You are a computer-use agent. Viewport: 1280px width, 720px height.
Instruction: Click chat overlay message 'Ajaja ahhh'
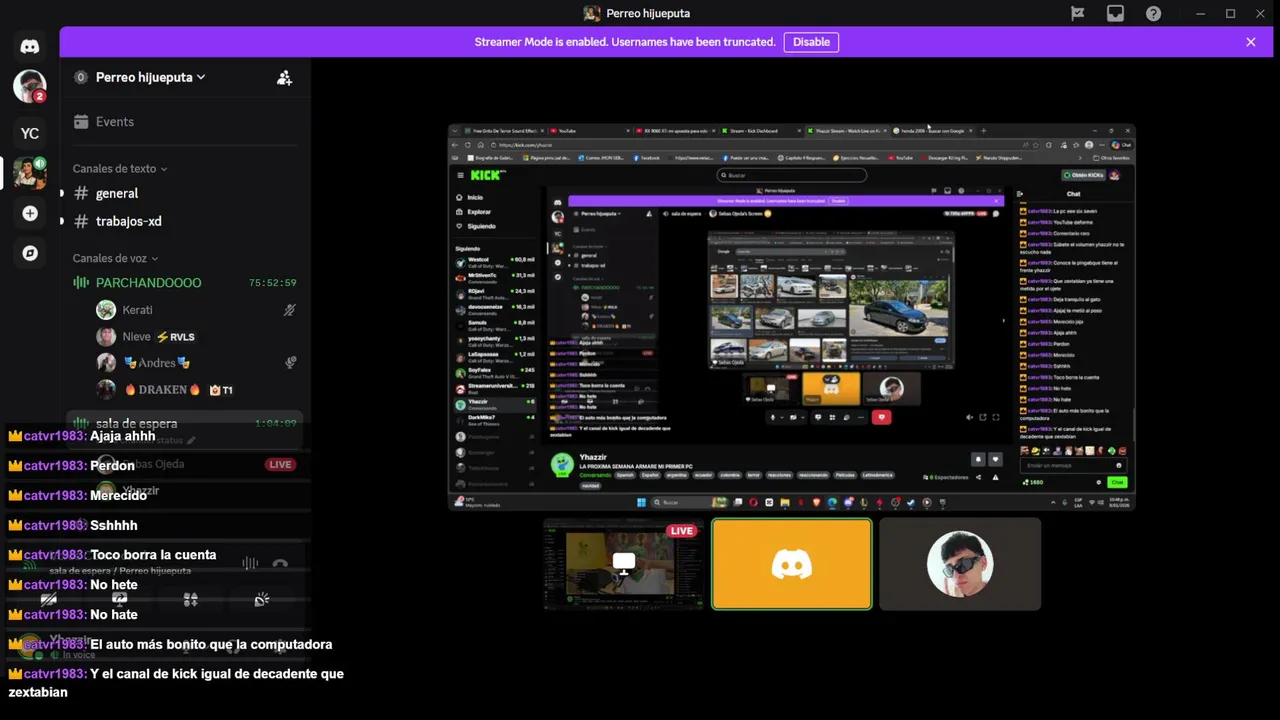click(123, 436)
